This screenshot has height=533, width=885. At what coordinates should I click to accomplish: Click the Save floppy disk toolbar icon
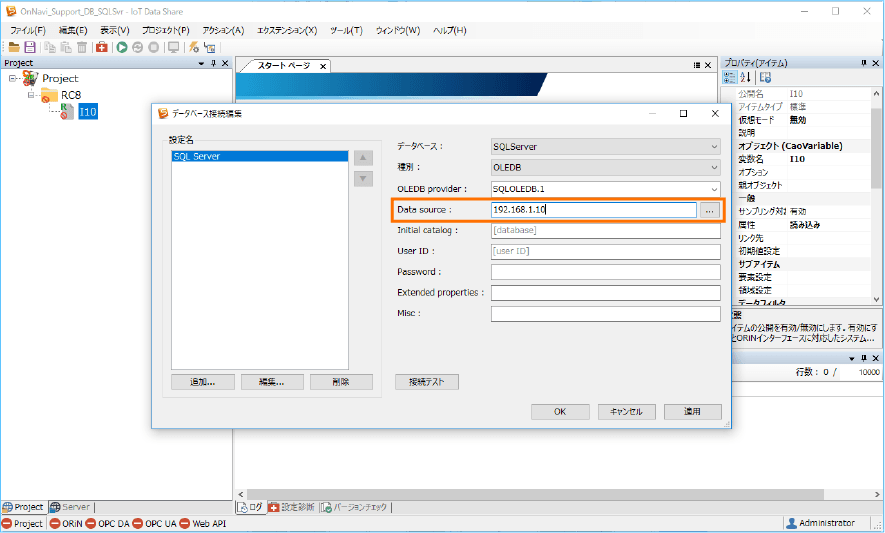30,47
